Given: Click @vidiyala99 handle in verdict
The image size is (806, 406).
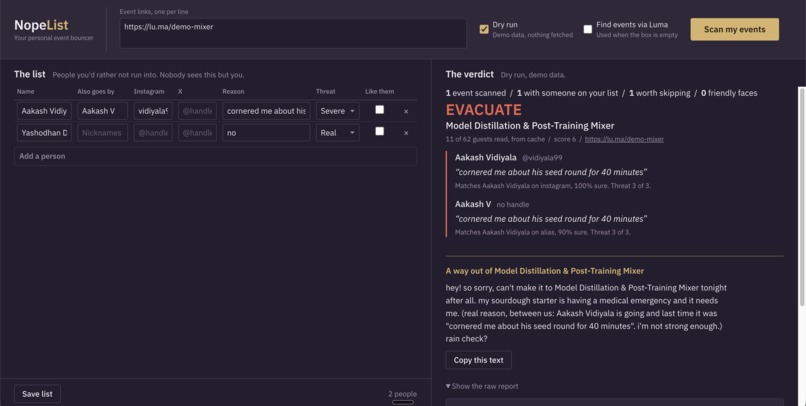Looking at the screenshot, I should point(542,158).
